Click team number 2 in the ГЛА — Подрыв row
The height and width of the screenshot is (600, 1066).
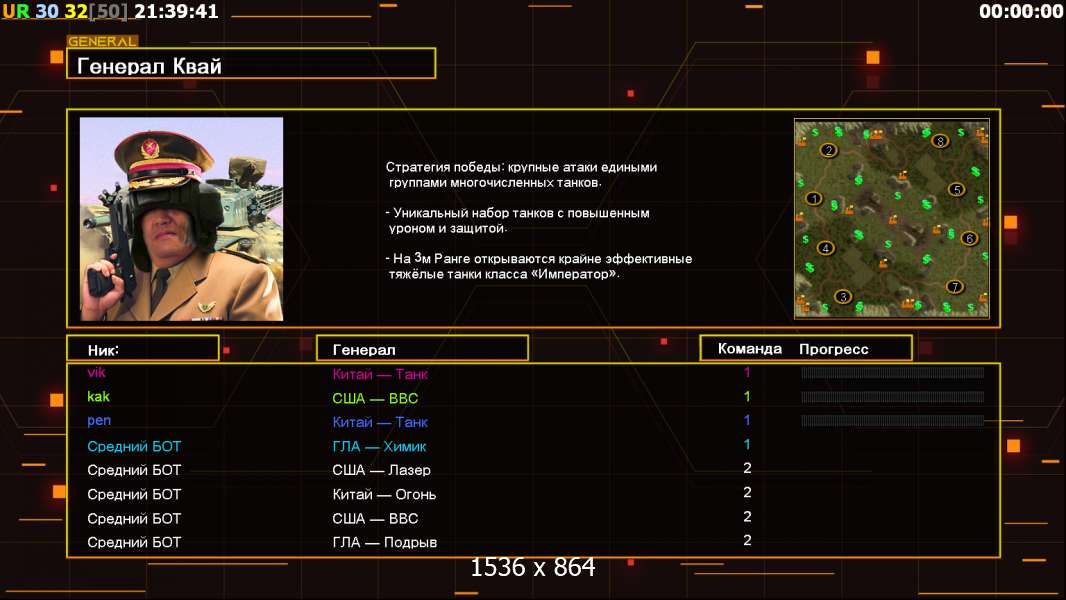(747, 540)
